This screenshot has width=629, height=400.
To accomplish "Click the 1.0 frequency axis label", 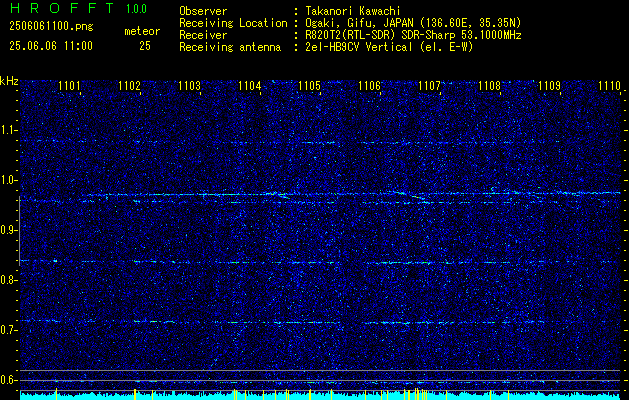I will 8,180.
